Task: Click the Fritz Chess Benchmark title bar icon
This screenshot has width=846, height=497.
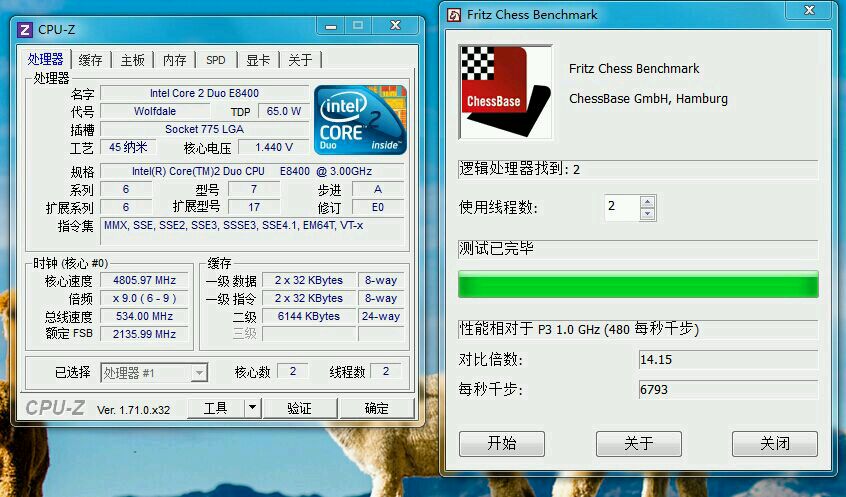Action: (454, 15)
